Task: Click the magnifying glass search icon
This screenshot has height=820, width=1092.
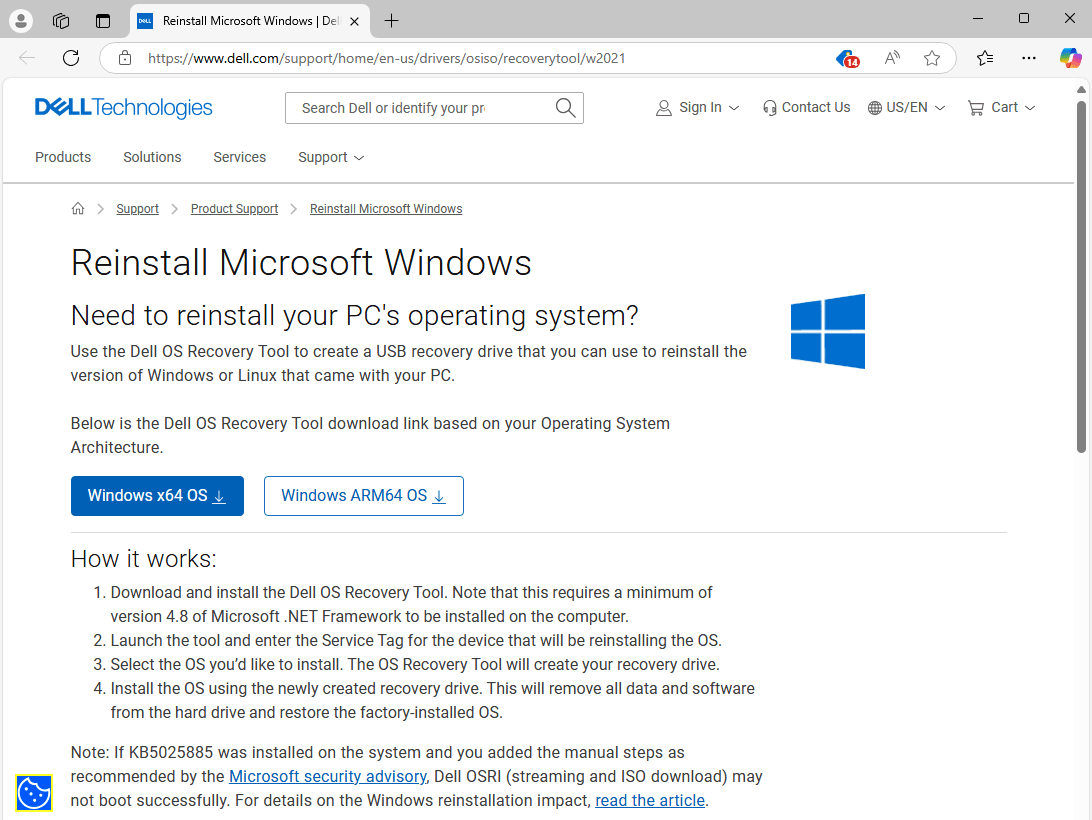Action: point(566,108)
